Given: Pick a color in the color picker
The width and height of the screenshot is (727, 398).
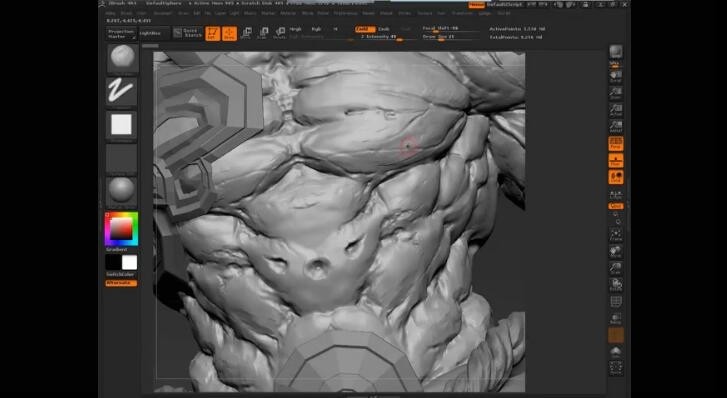Looking at the screenshot, I should (x=121, y=229).
